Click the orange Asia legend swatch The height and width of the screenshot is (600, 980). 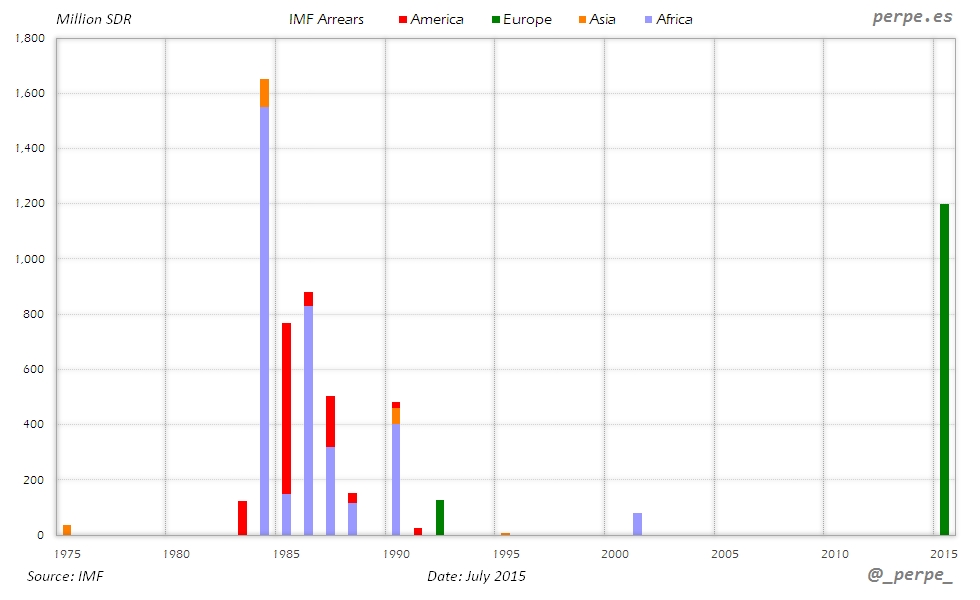coord(582,20)
